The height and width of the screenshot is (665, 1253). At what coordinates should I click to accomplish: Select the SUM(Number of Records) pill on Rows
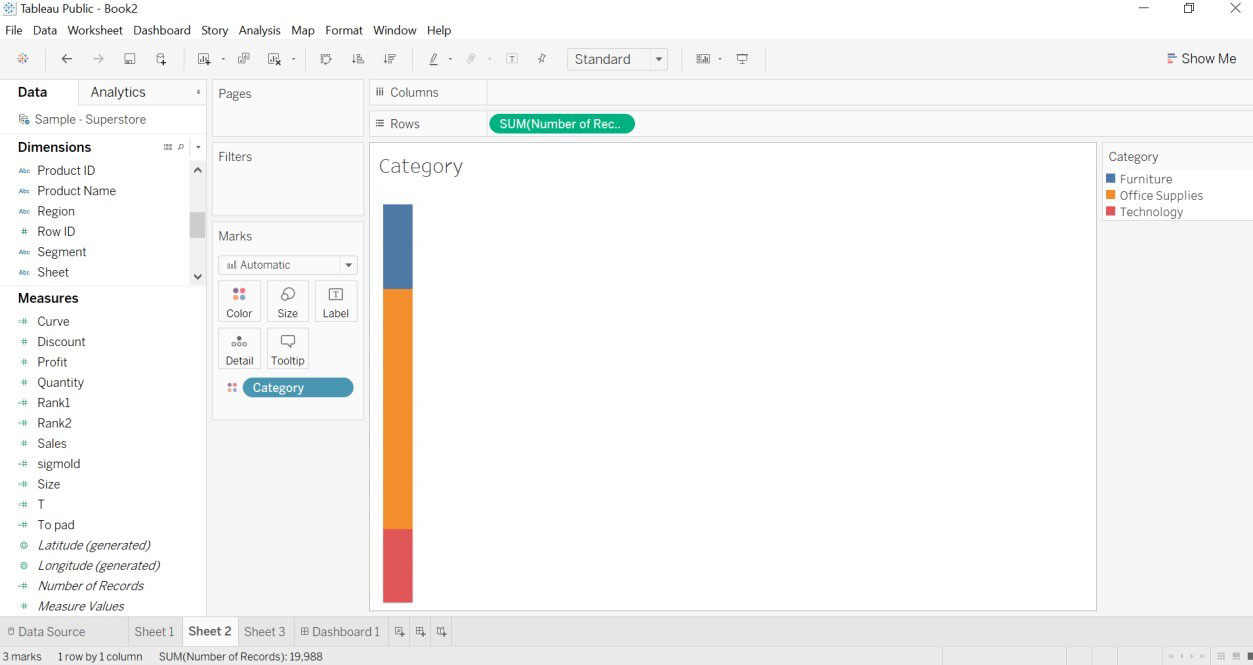[562, 124]
